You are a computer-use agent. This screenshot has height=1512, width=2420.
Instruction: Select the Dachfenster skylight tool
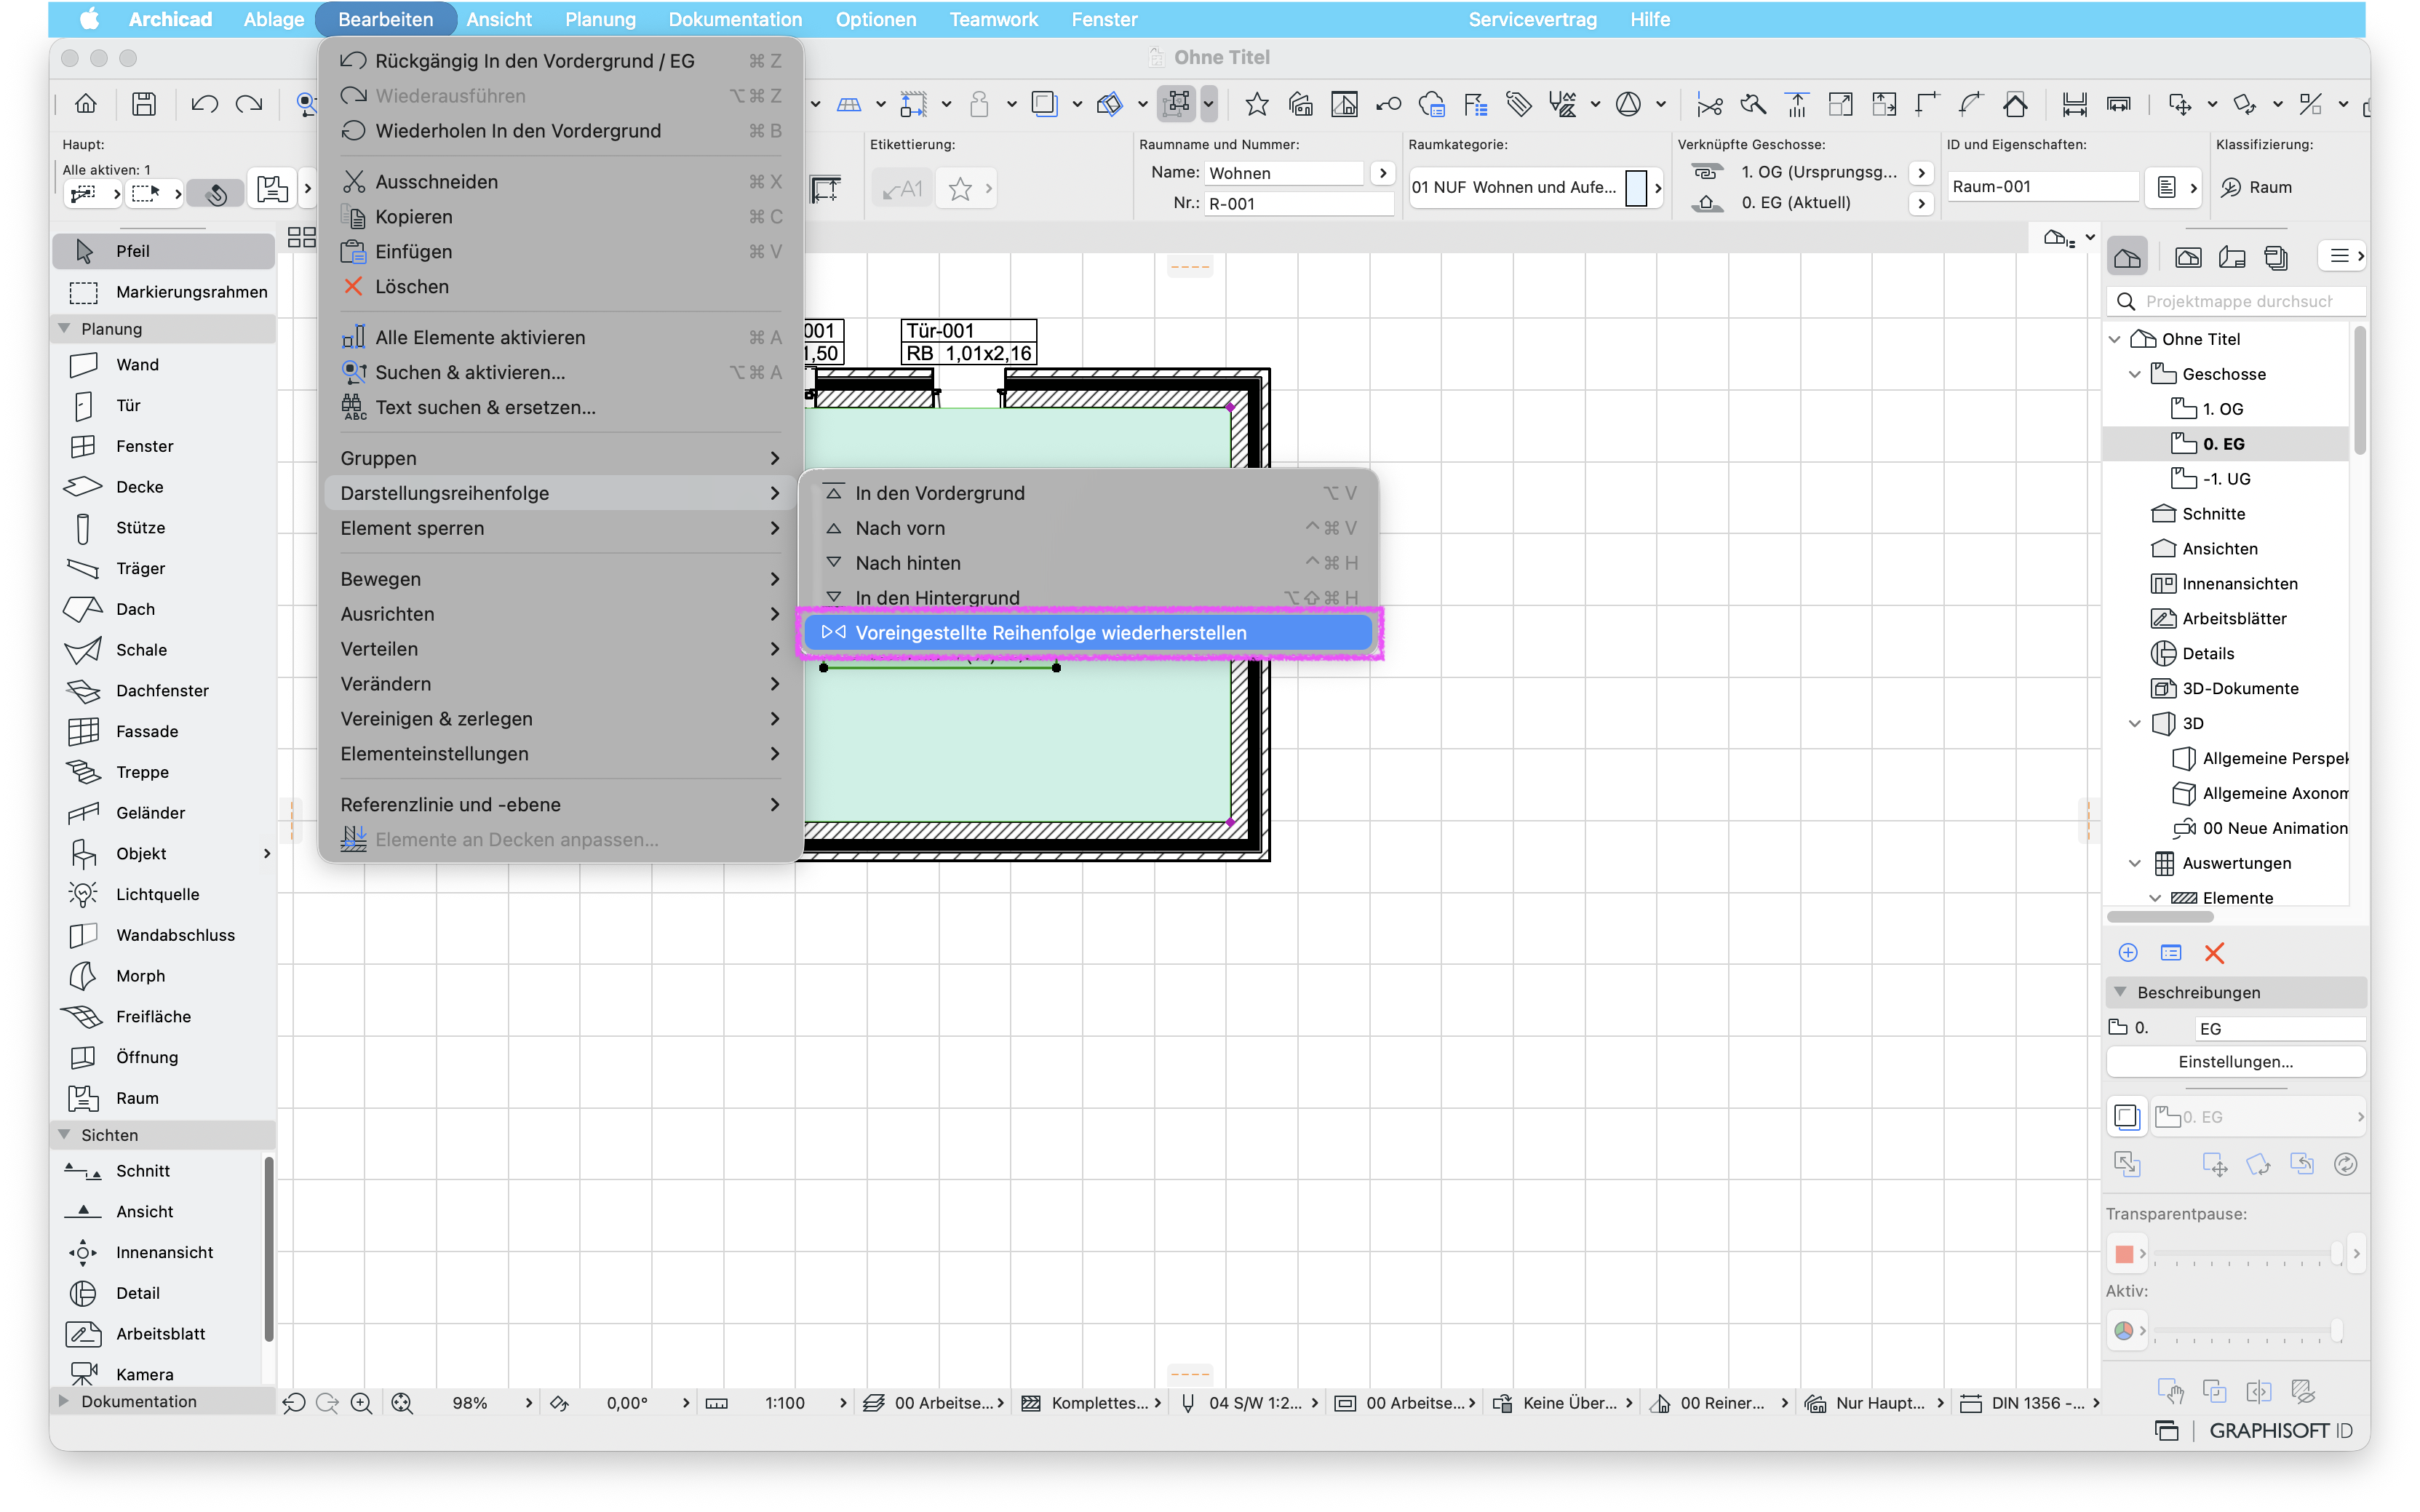(x=163, y=691)
